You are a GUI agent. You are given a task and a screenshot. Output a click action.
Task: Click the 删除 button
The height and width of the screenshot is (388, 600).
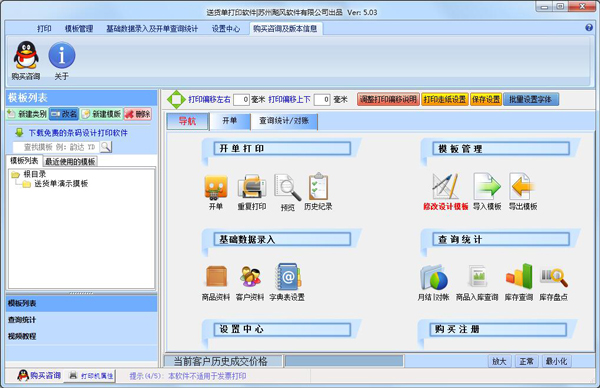point(138,114)
